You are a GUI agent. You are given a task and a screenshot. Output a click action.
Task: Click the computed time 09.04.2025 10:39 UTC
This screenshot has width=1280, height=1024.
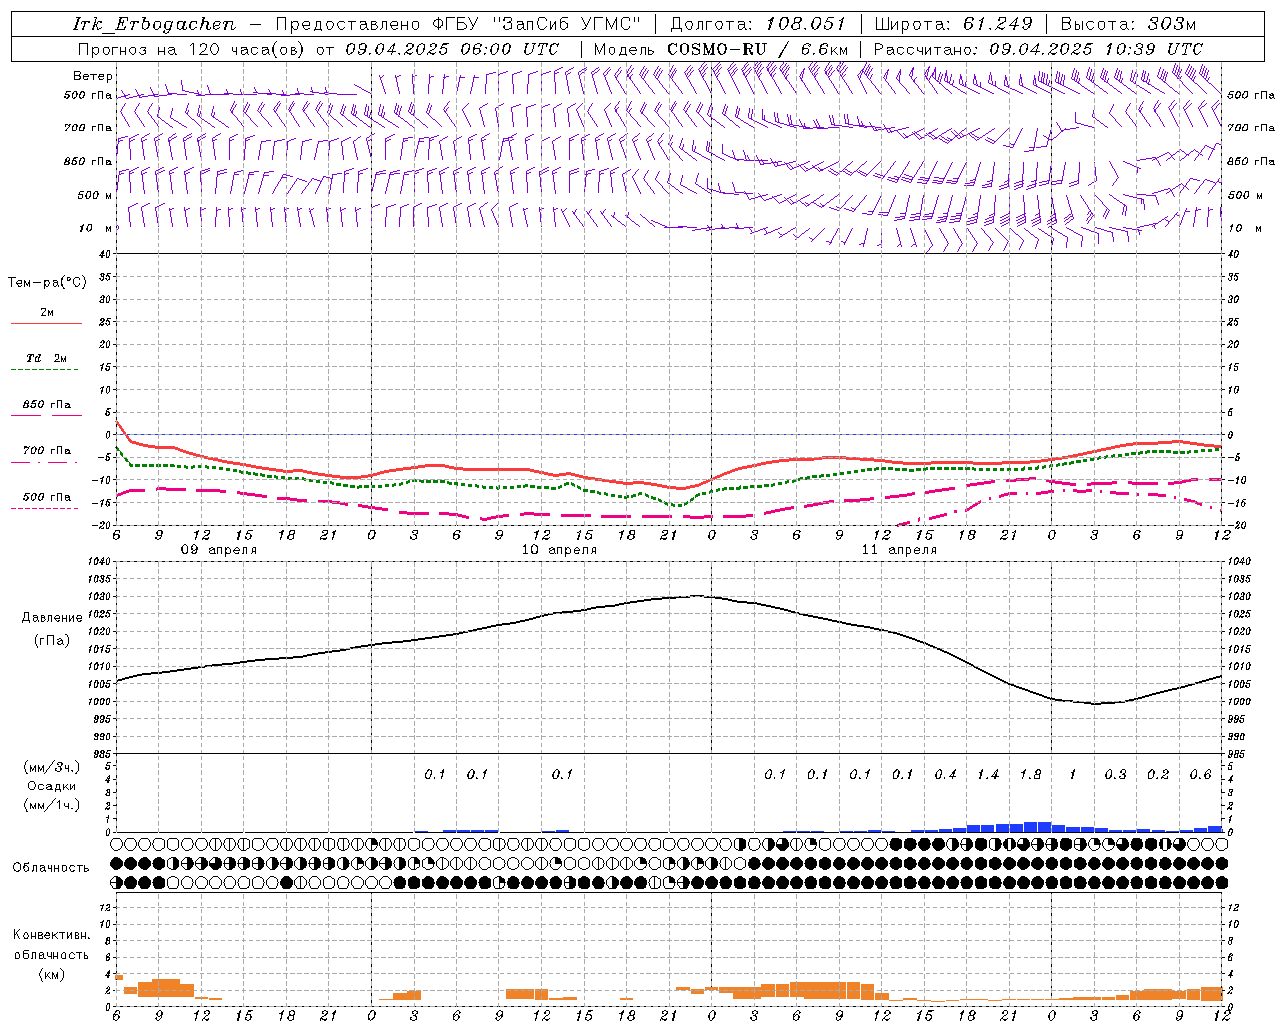(1096, 49)
